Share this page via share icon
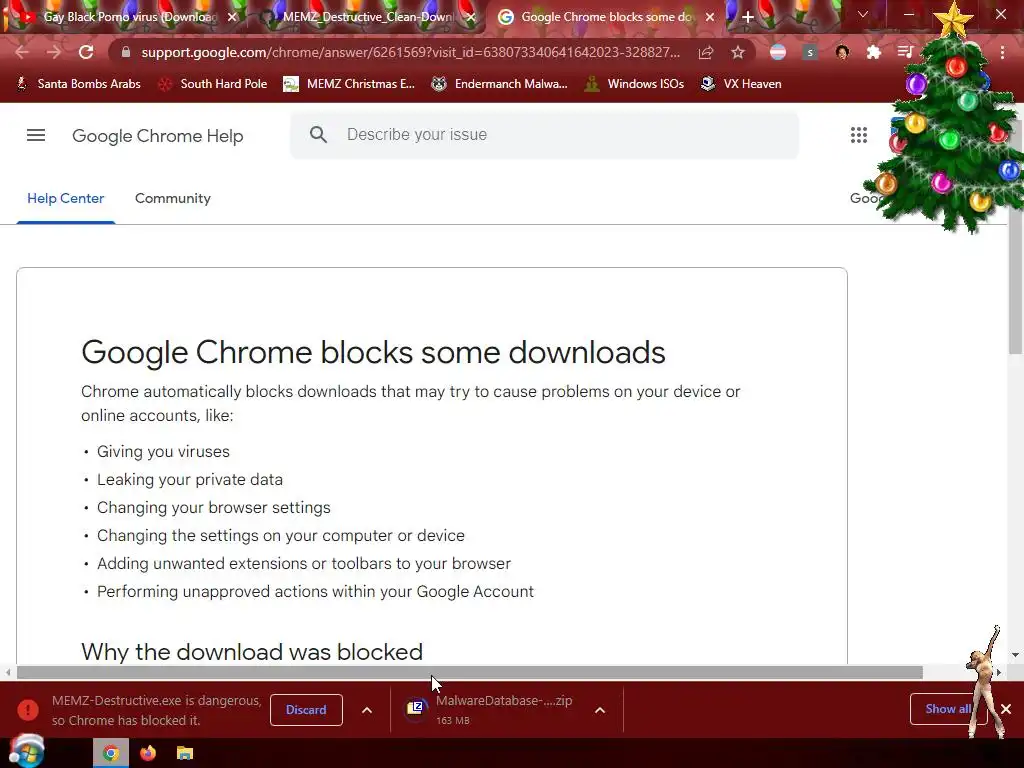Screen dimensions: 1024x768 [x=706, y=52]
